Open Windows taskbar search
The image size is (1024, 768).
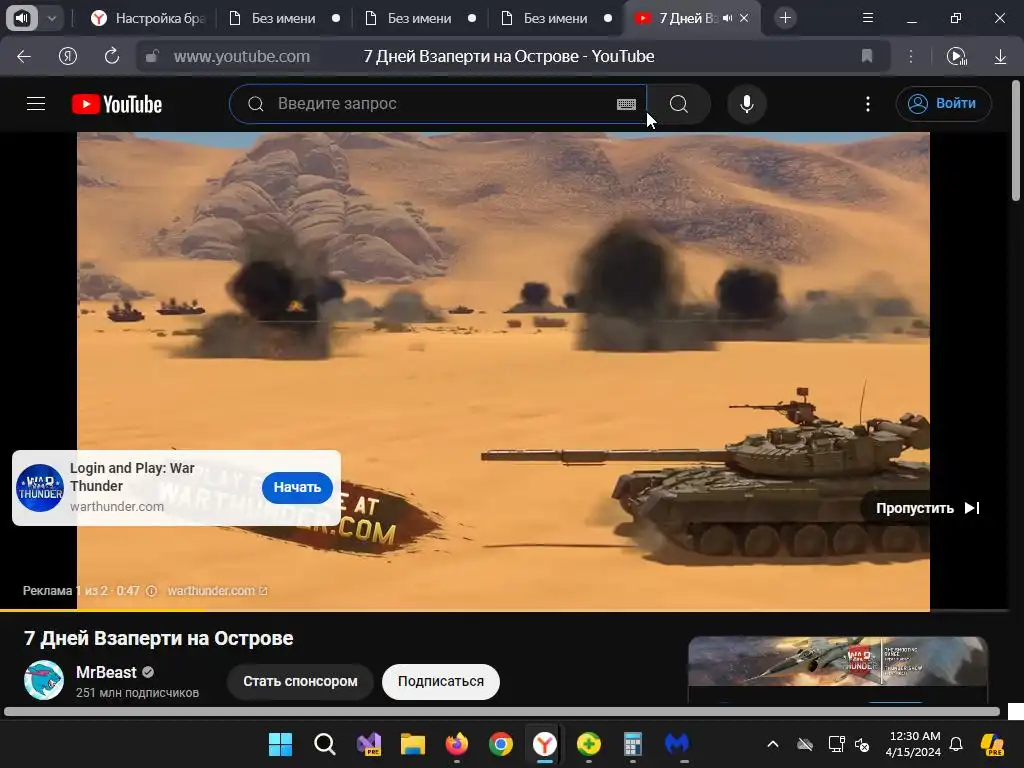pos(325,744)
